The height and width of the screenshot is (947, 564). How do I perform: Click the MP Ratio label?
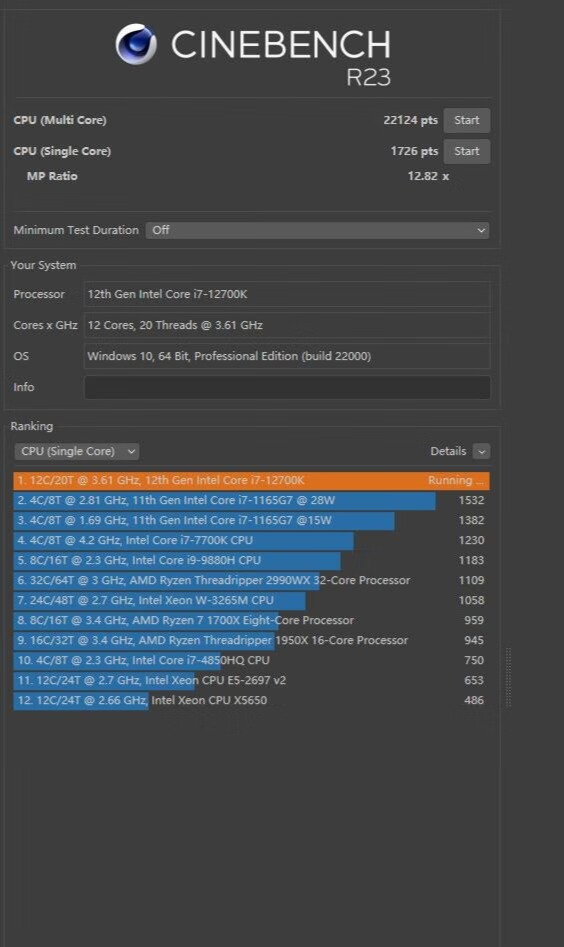(x=52, y=176)
